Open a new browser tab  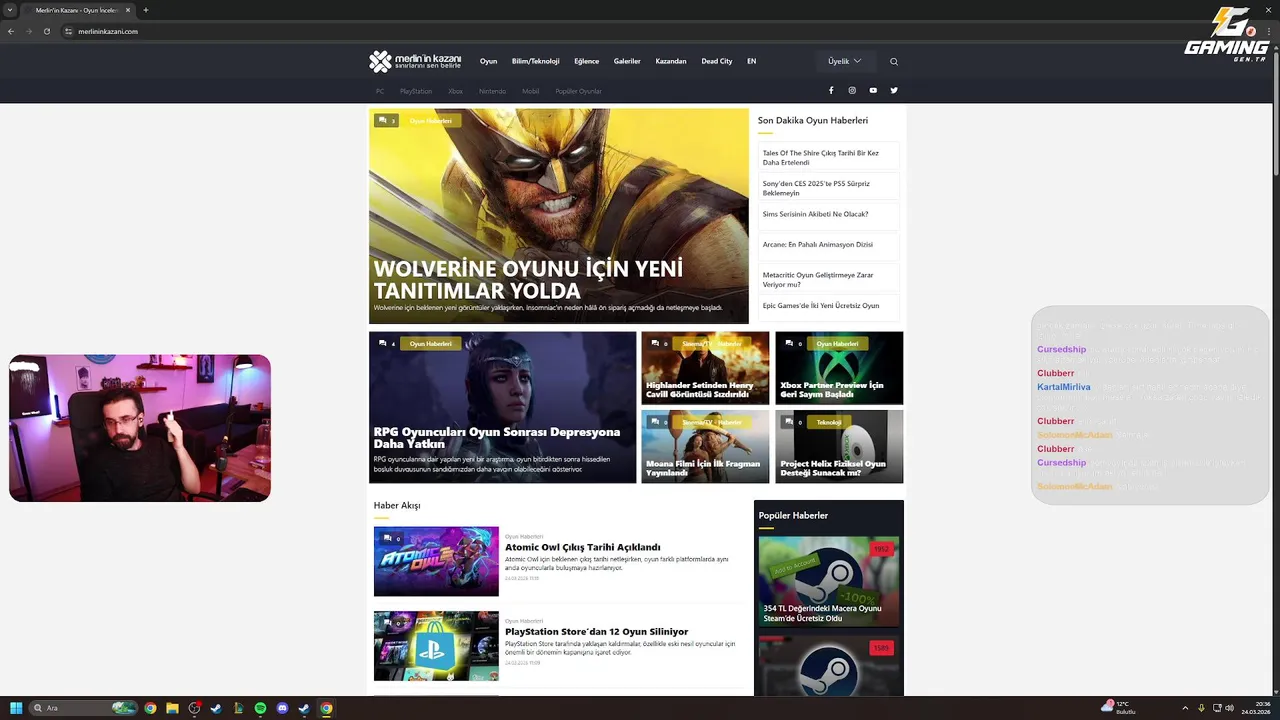coord(146,10)
